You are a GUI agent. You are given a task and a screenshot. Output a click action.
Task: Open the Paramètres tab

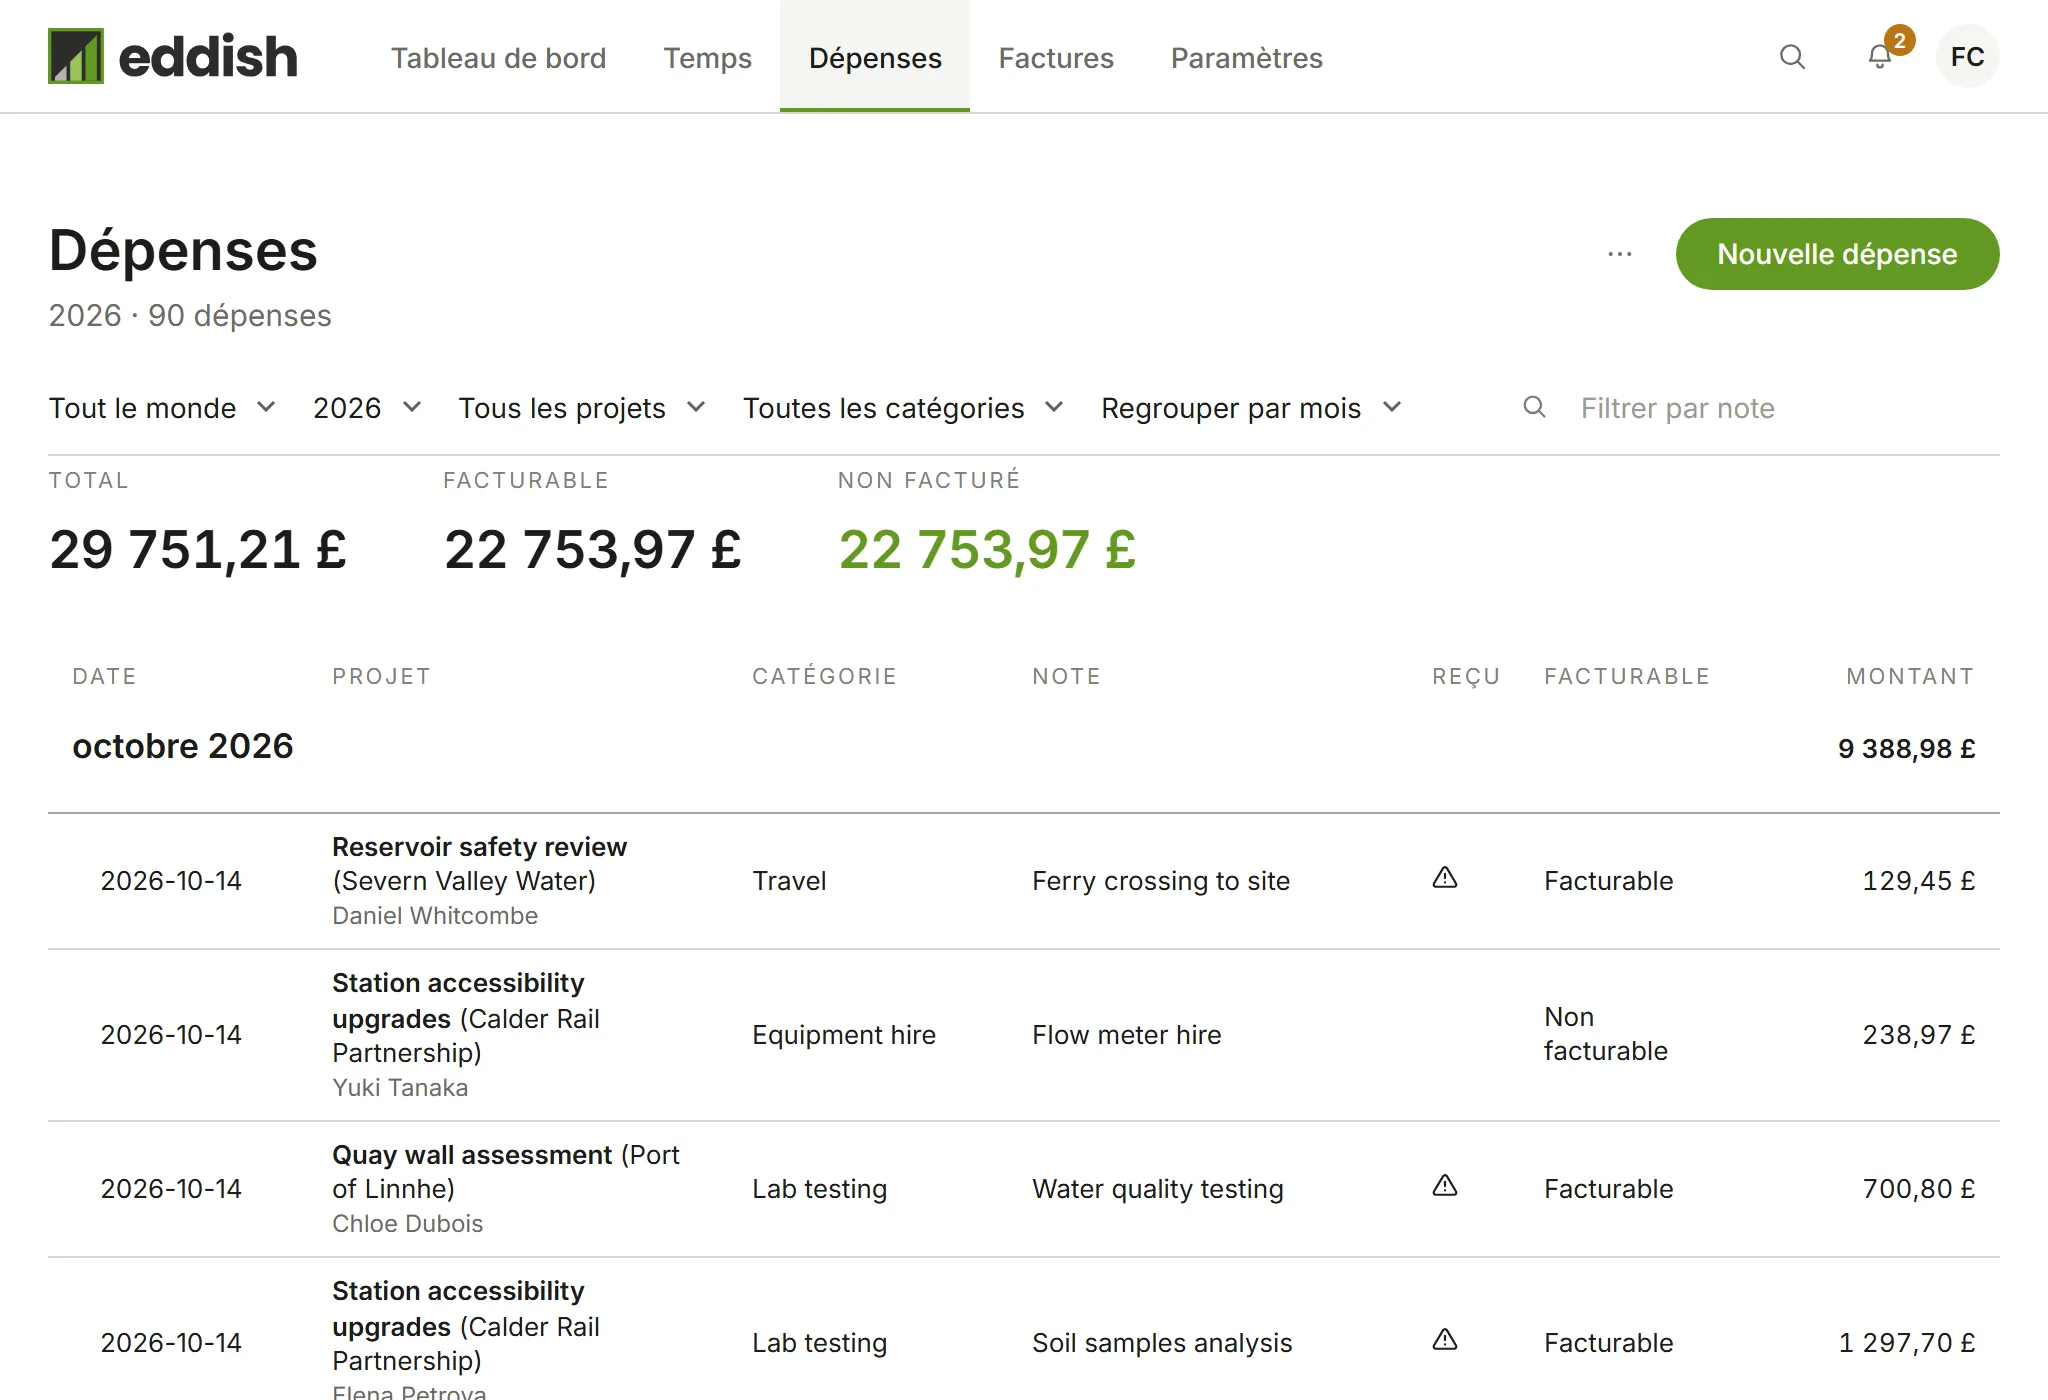coord(1246,58)
